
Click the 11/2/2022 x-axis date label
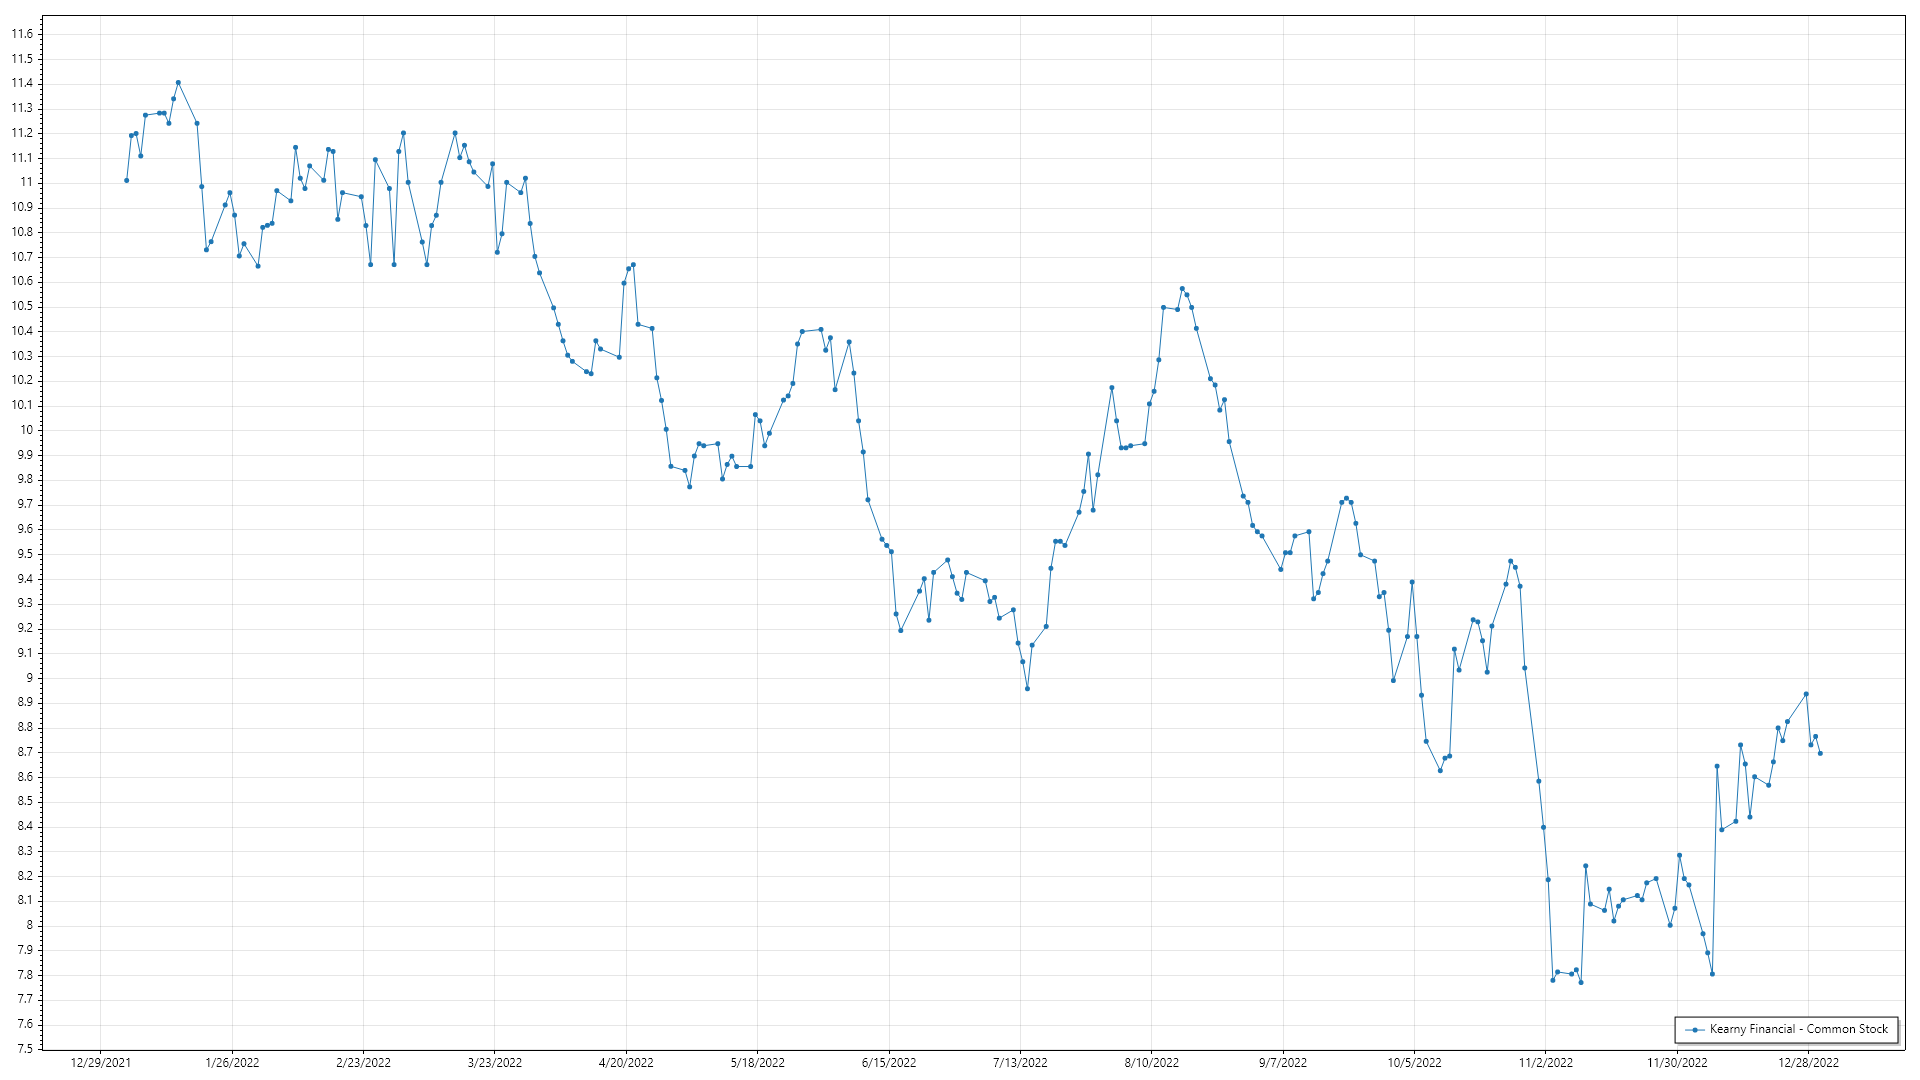pyautogui.click(x=1546, y=1063)
